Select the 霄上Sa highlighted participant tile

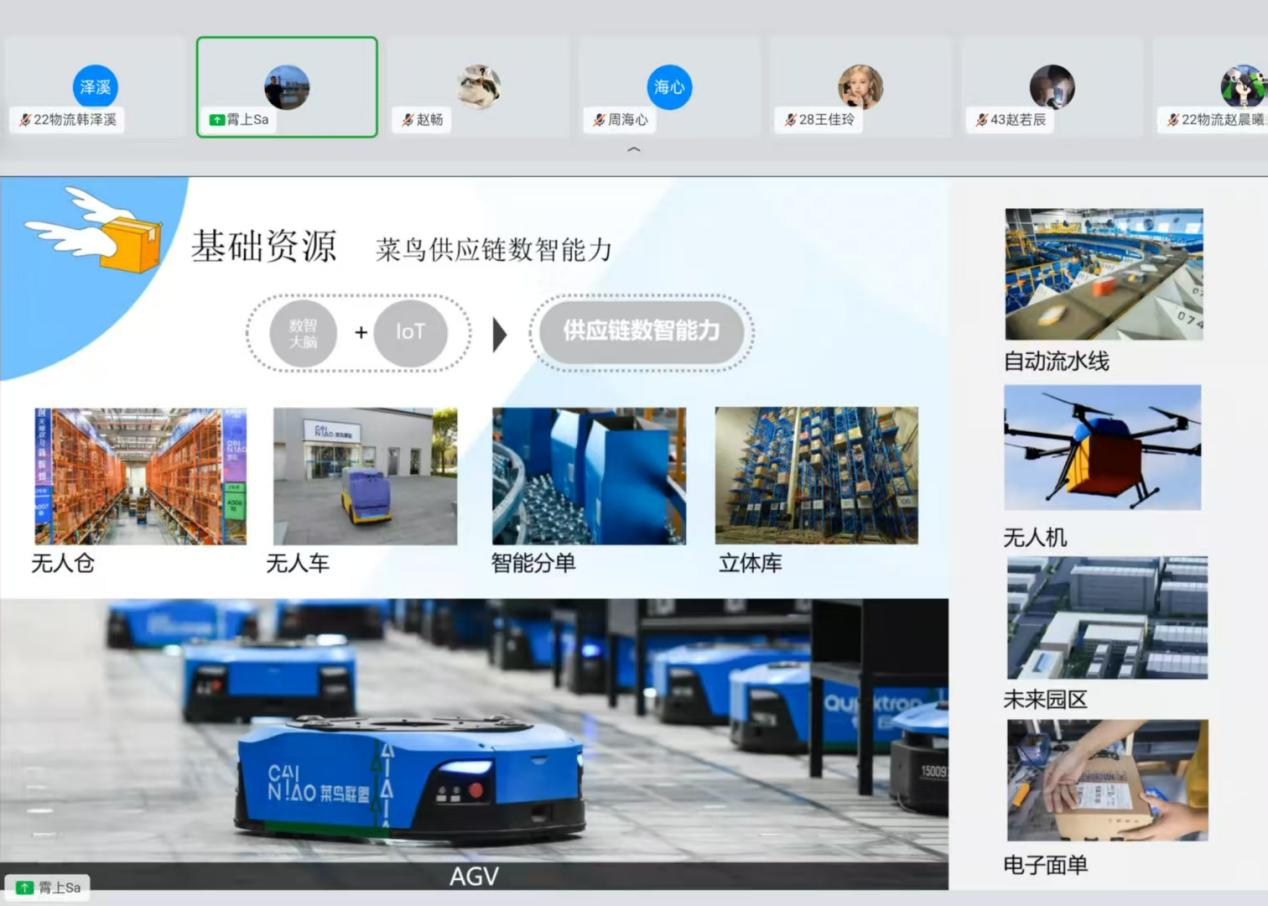[287, 87]
